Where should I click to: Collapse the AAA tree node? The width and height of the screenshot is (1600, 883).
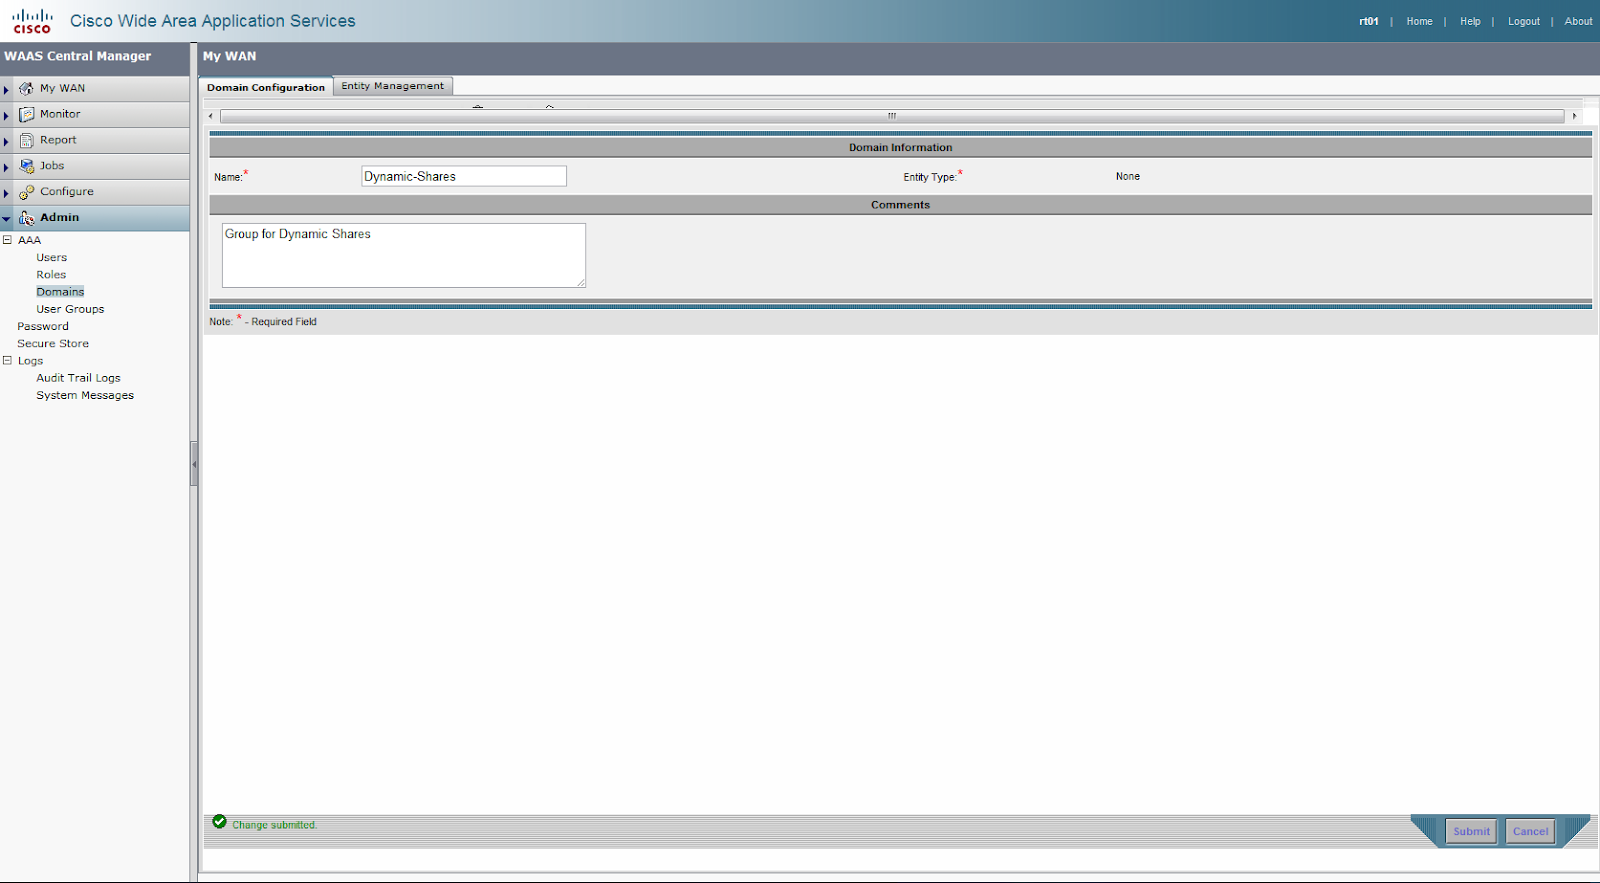(x=7, y=240)
